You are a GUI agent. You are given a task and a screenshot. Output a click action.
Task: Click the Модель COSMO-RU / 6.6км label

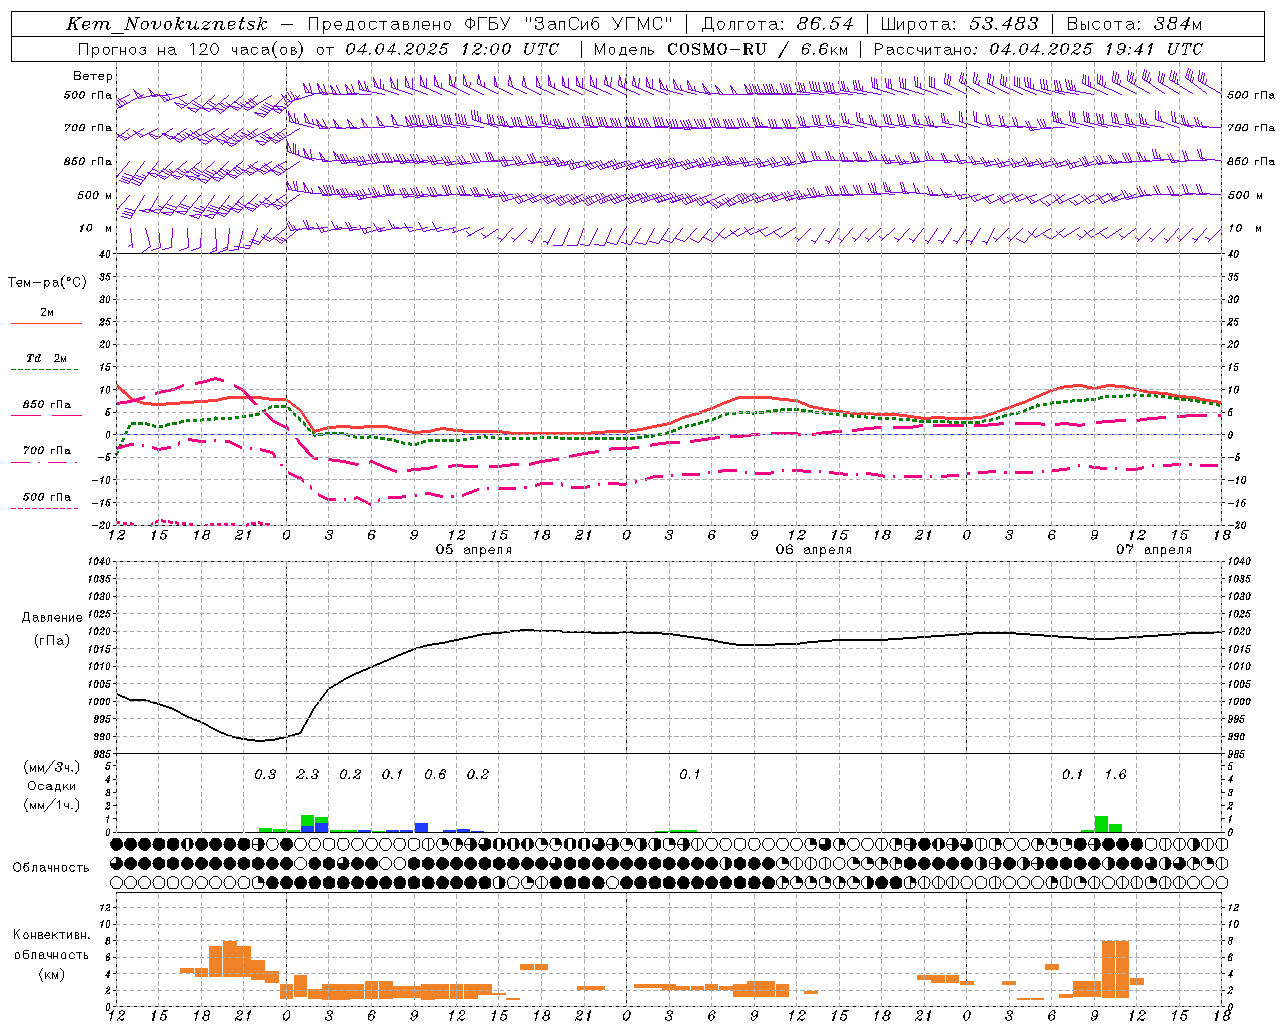coord(721,49)
